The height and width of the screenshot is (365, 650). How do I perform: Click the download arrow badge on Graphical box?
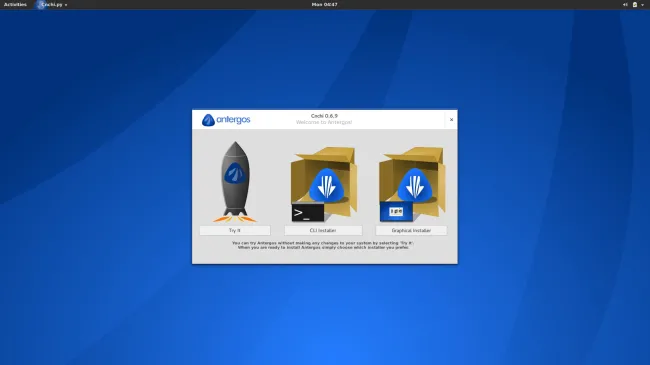pyautogui.click(x=415, y=186)
